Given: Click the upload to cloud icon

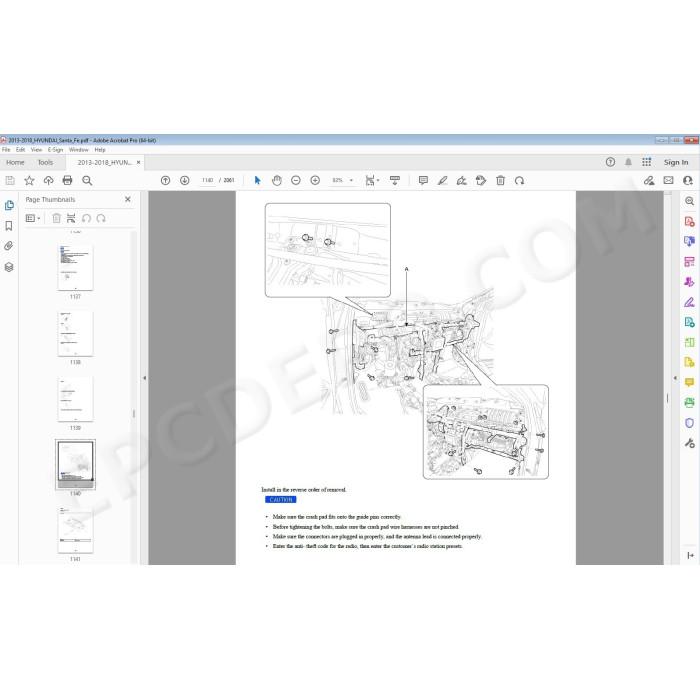Looking at the screenshot, I should [x=48, y=180].
